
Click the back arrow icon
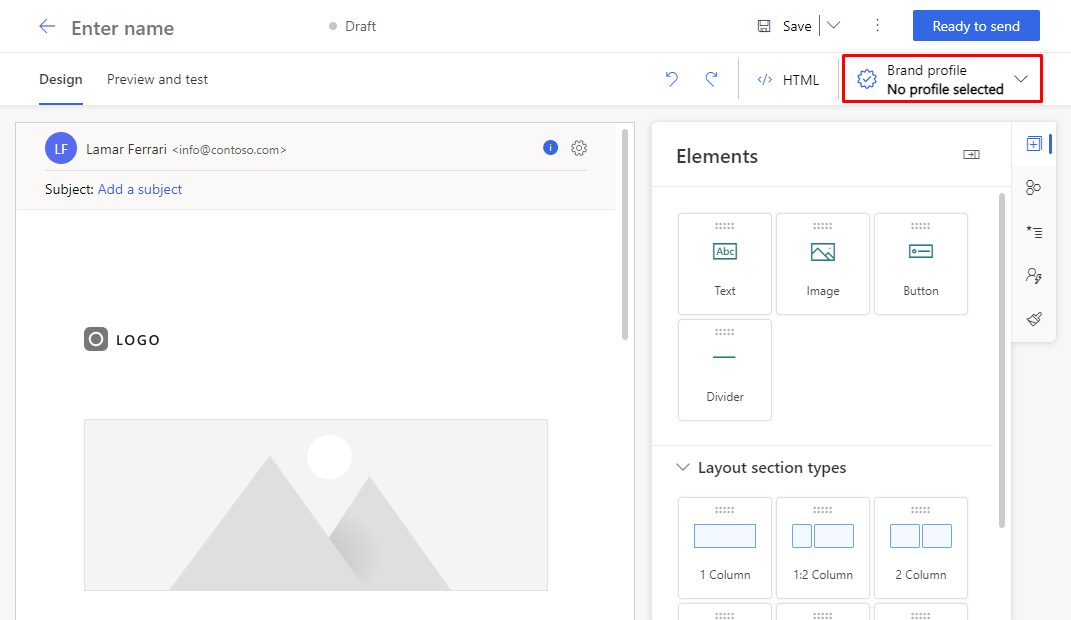click(46, 27)
